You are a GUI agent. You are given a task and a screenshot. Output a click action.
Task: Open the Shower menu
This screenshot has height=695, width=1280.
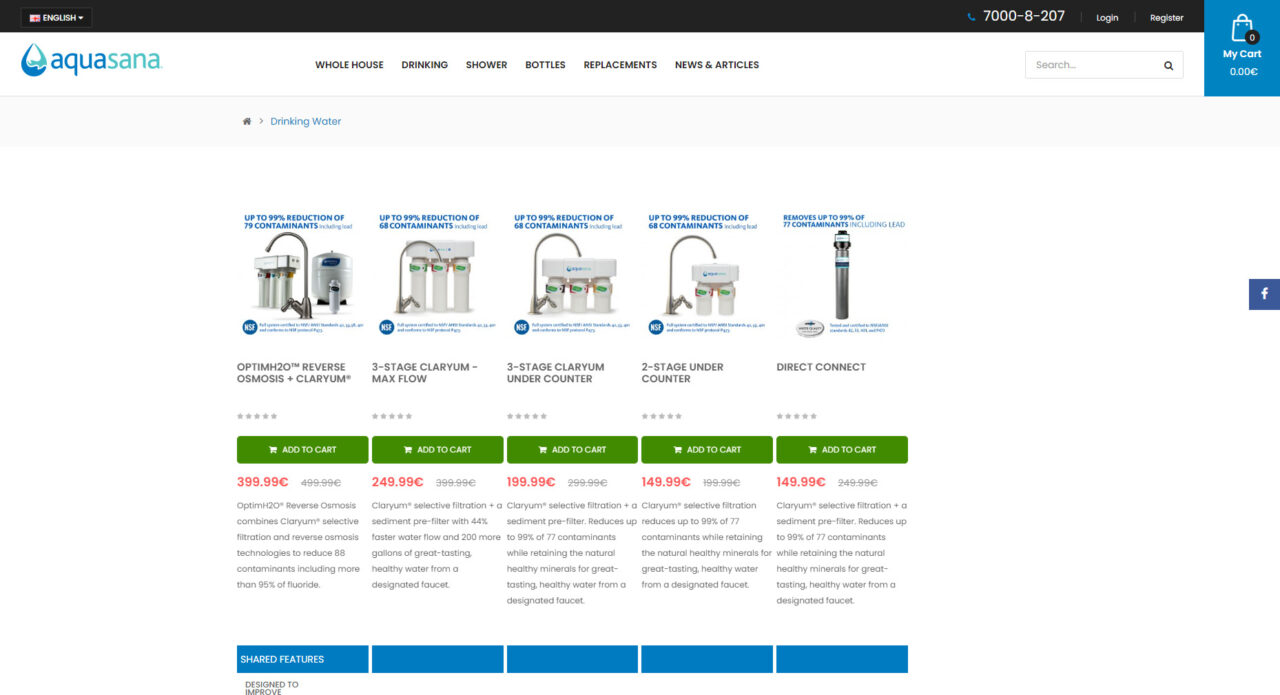pyautogui.click(x=486, y=65)
